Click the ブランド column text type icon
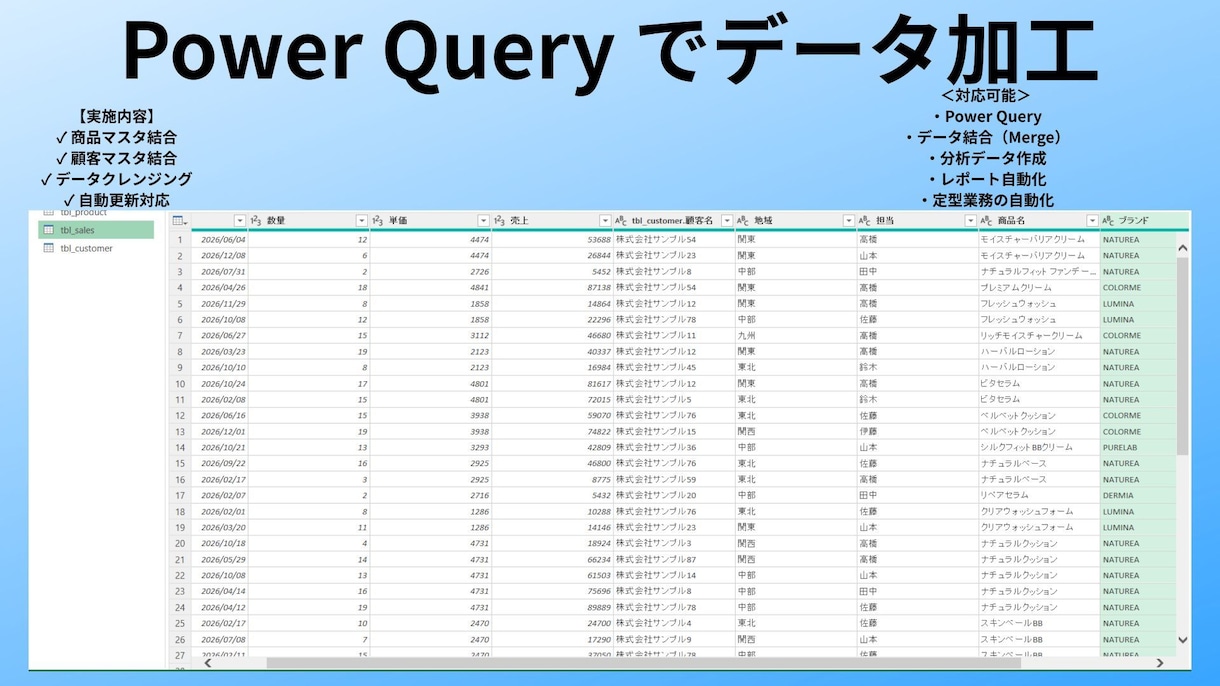Image resolution: width=1220 pixels, height=686 pixels. (x=1109, y=220)
